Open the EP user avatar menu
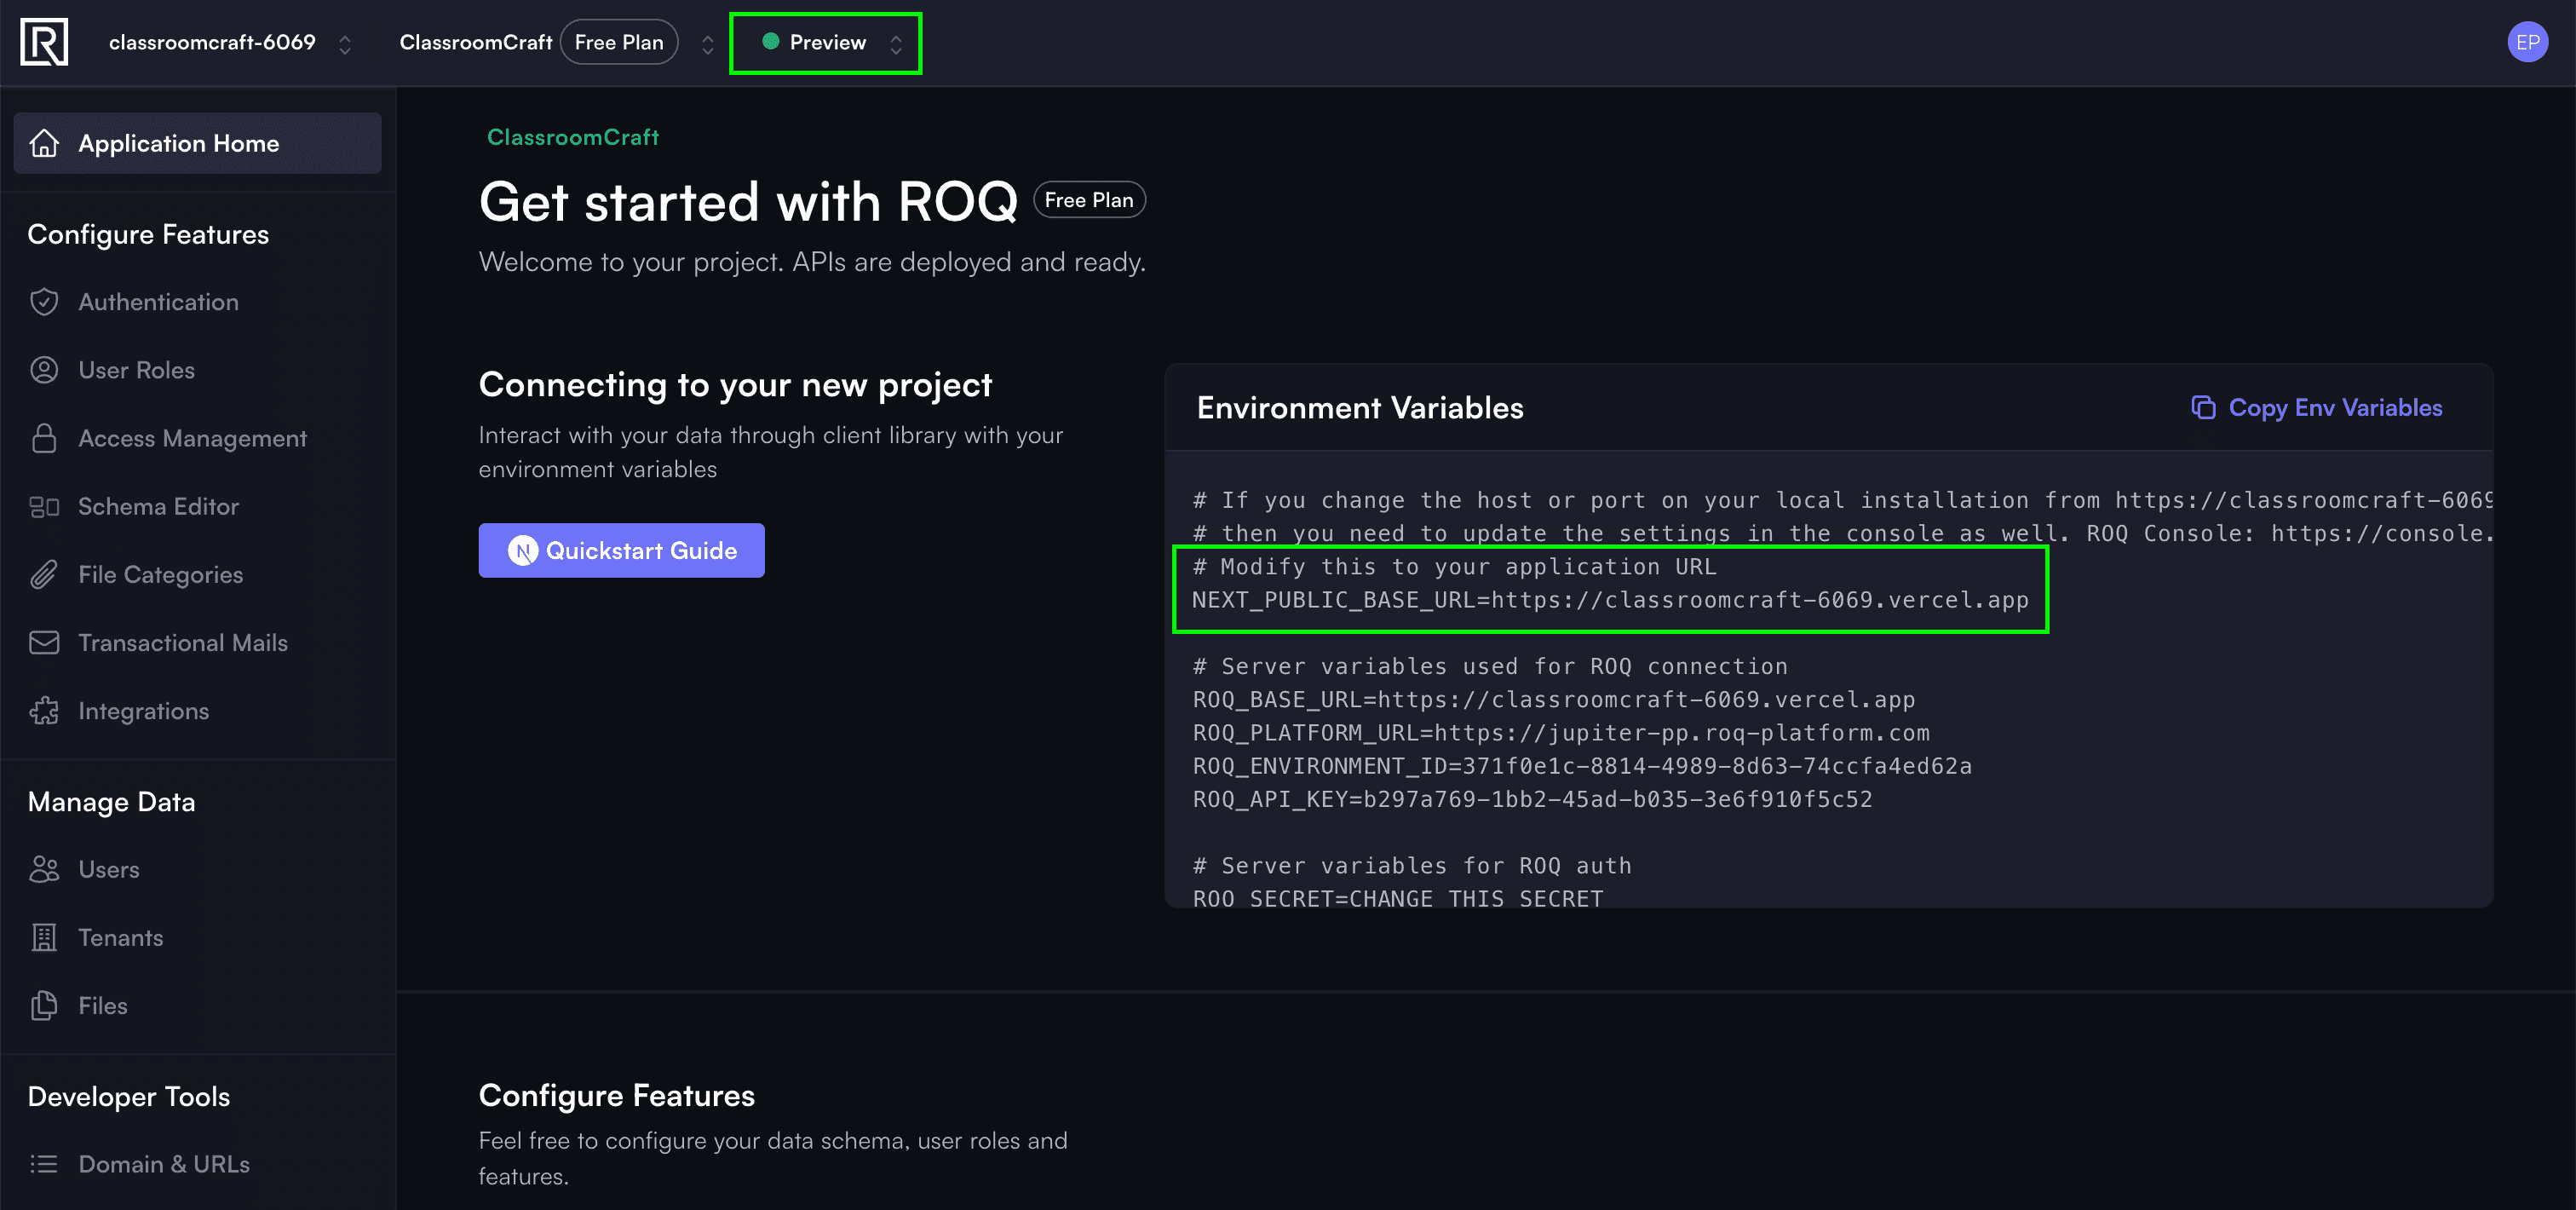Screen dimensions: 2576x1210 [x=2527, y=42]
